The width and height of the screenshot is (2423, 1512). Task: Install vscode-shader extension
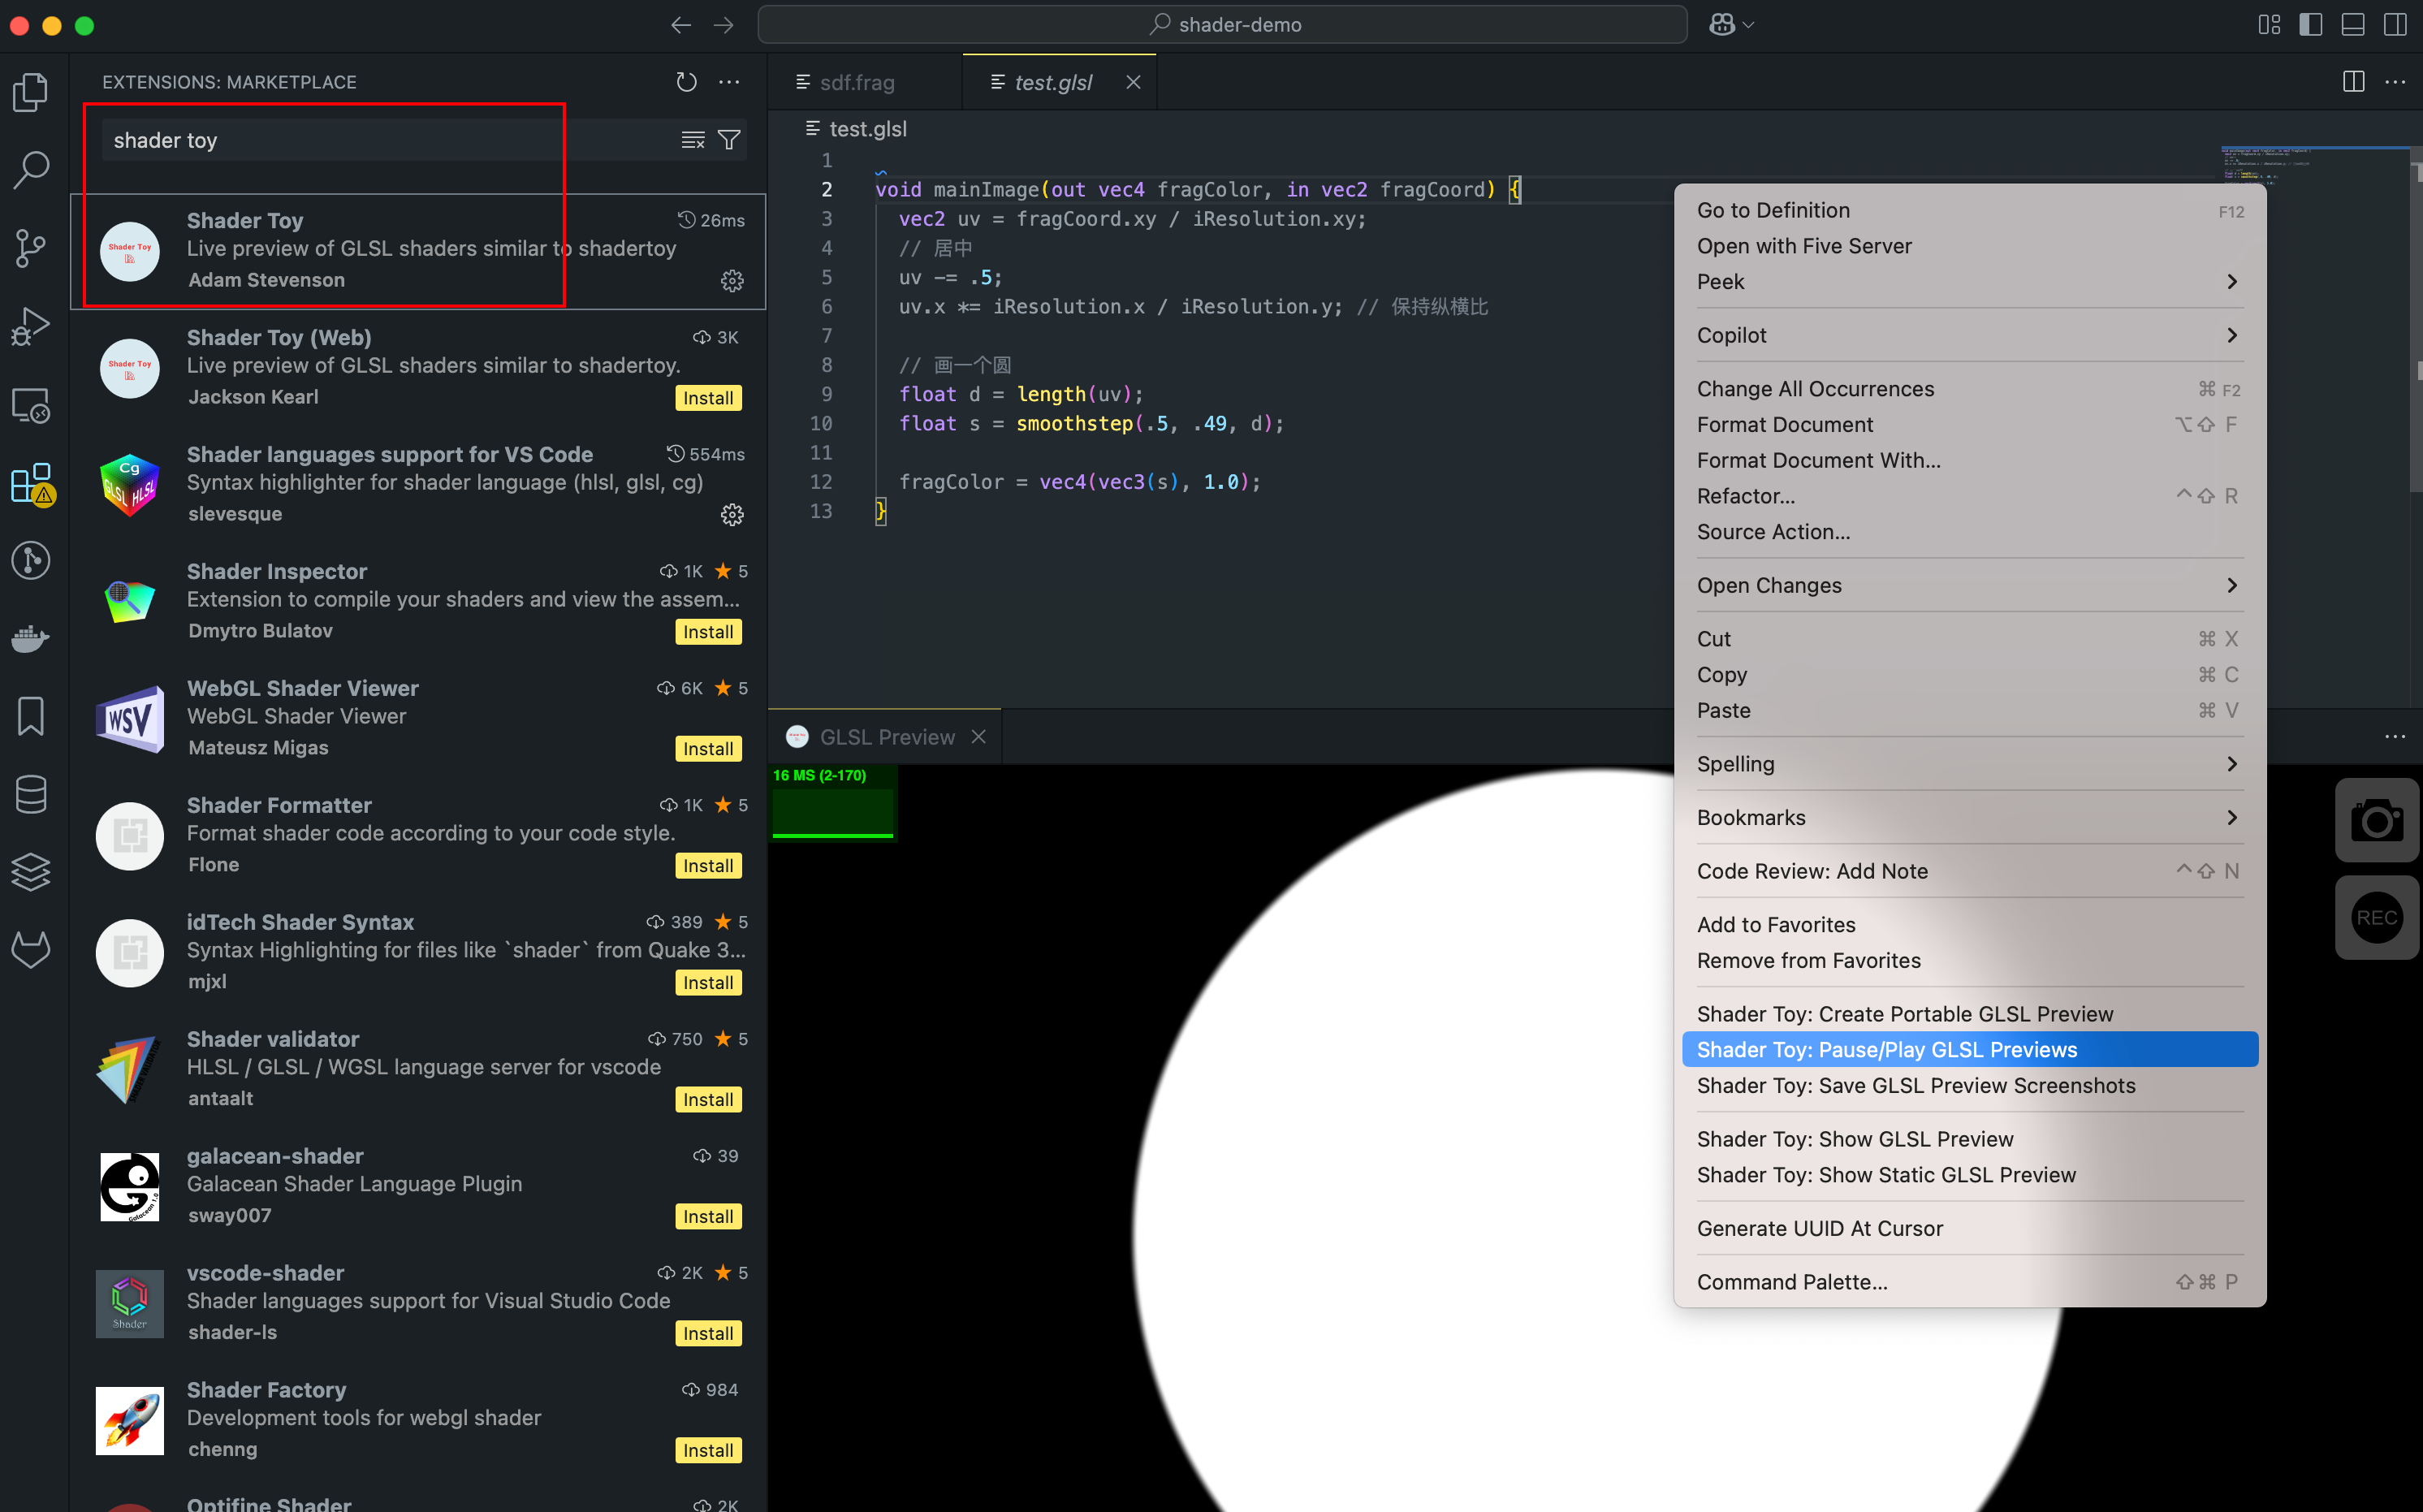pyautogui.click(x=708, y=1334)
